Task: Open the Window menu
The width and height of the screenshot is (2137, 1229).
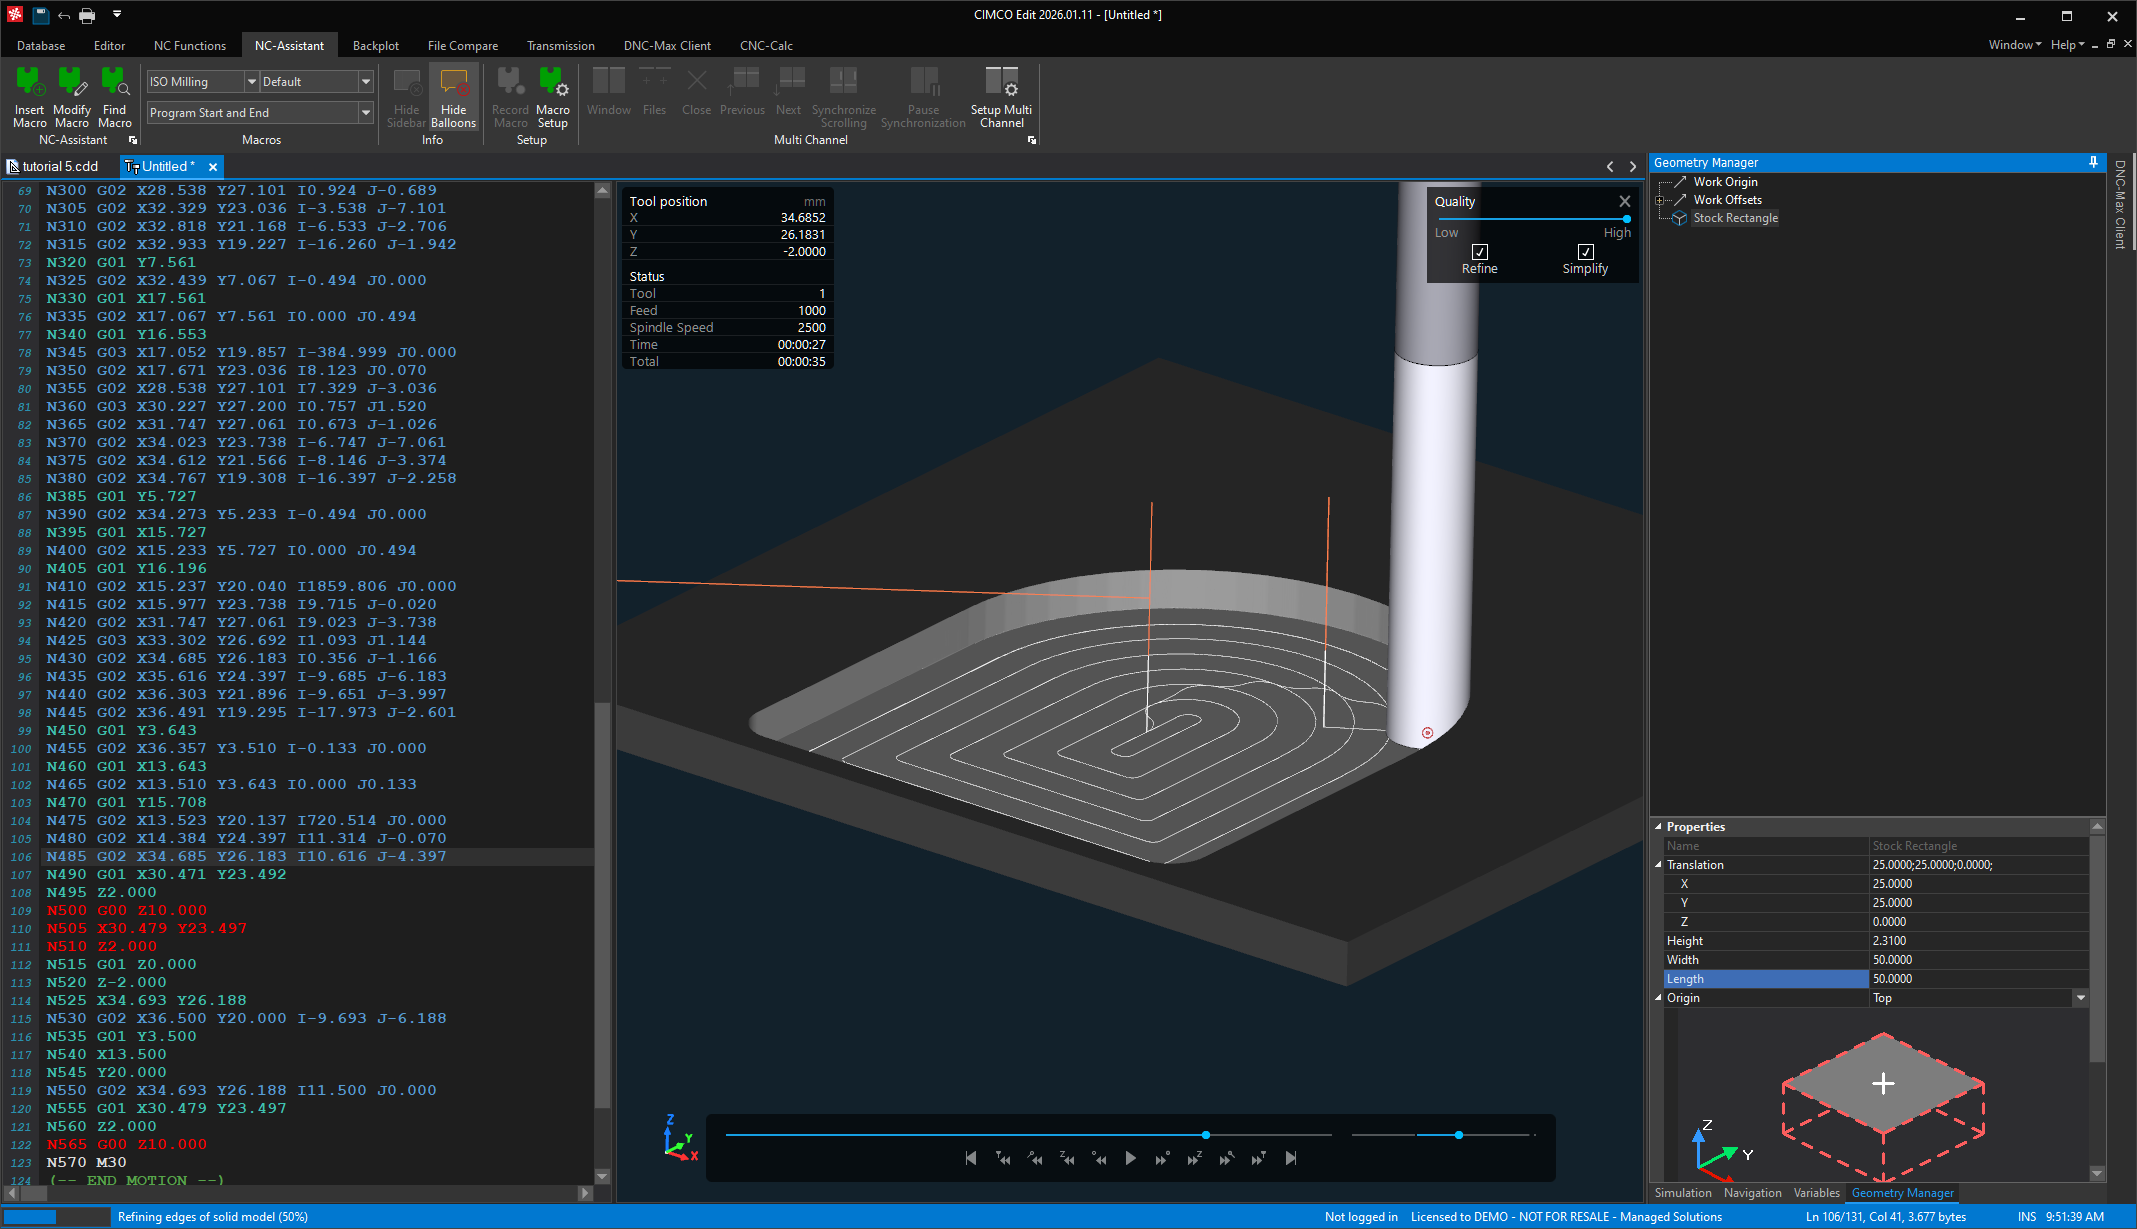Action: click(2014, 45)
